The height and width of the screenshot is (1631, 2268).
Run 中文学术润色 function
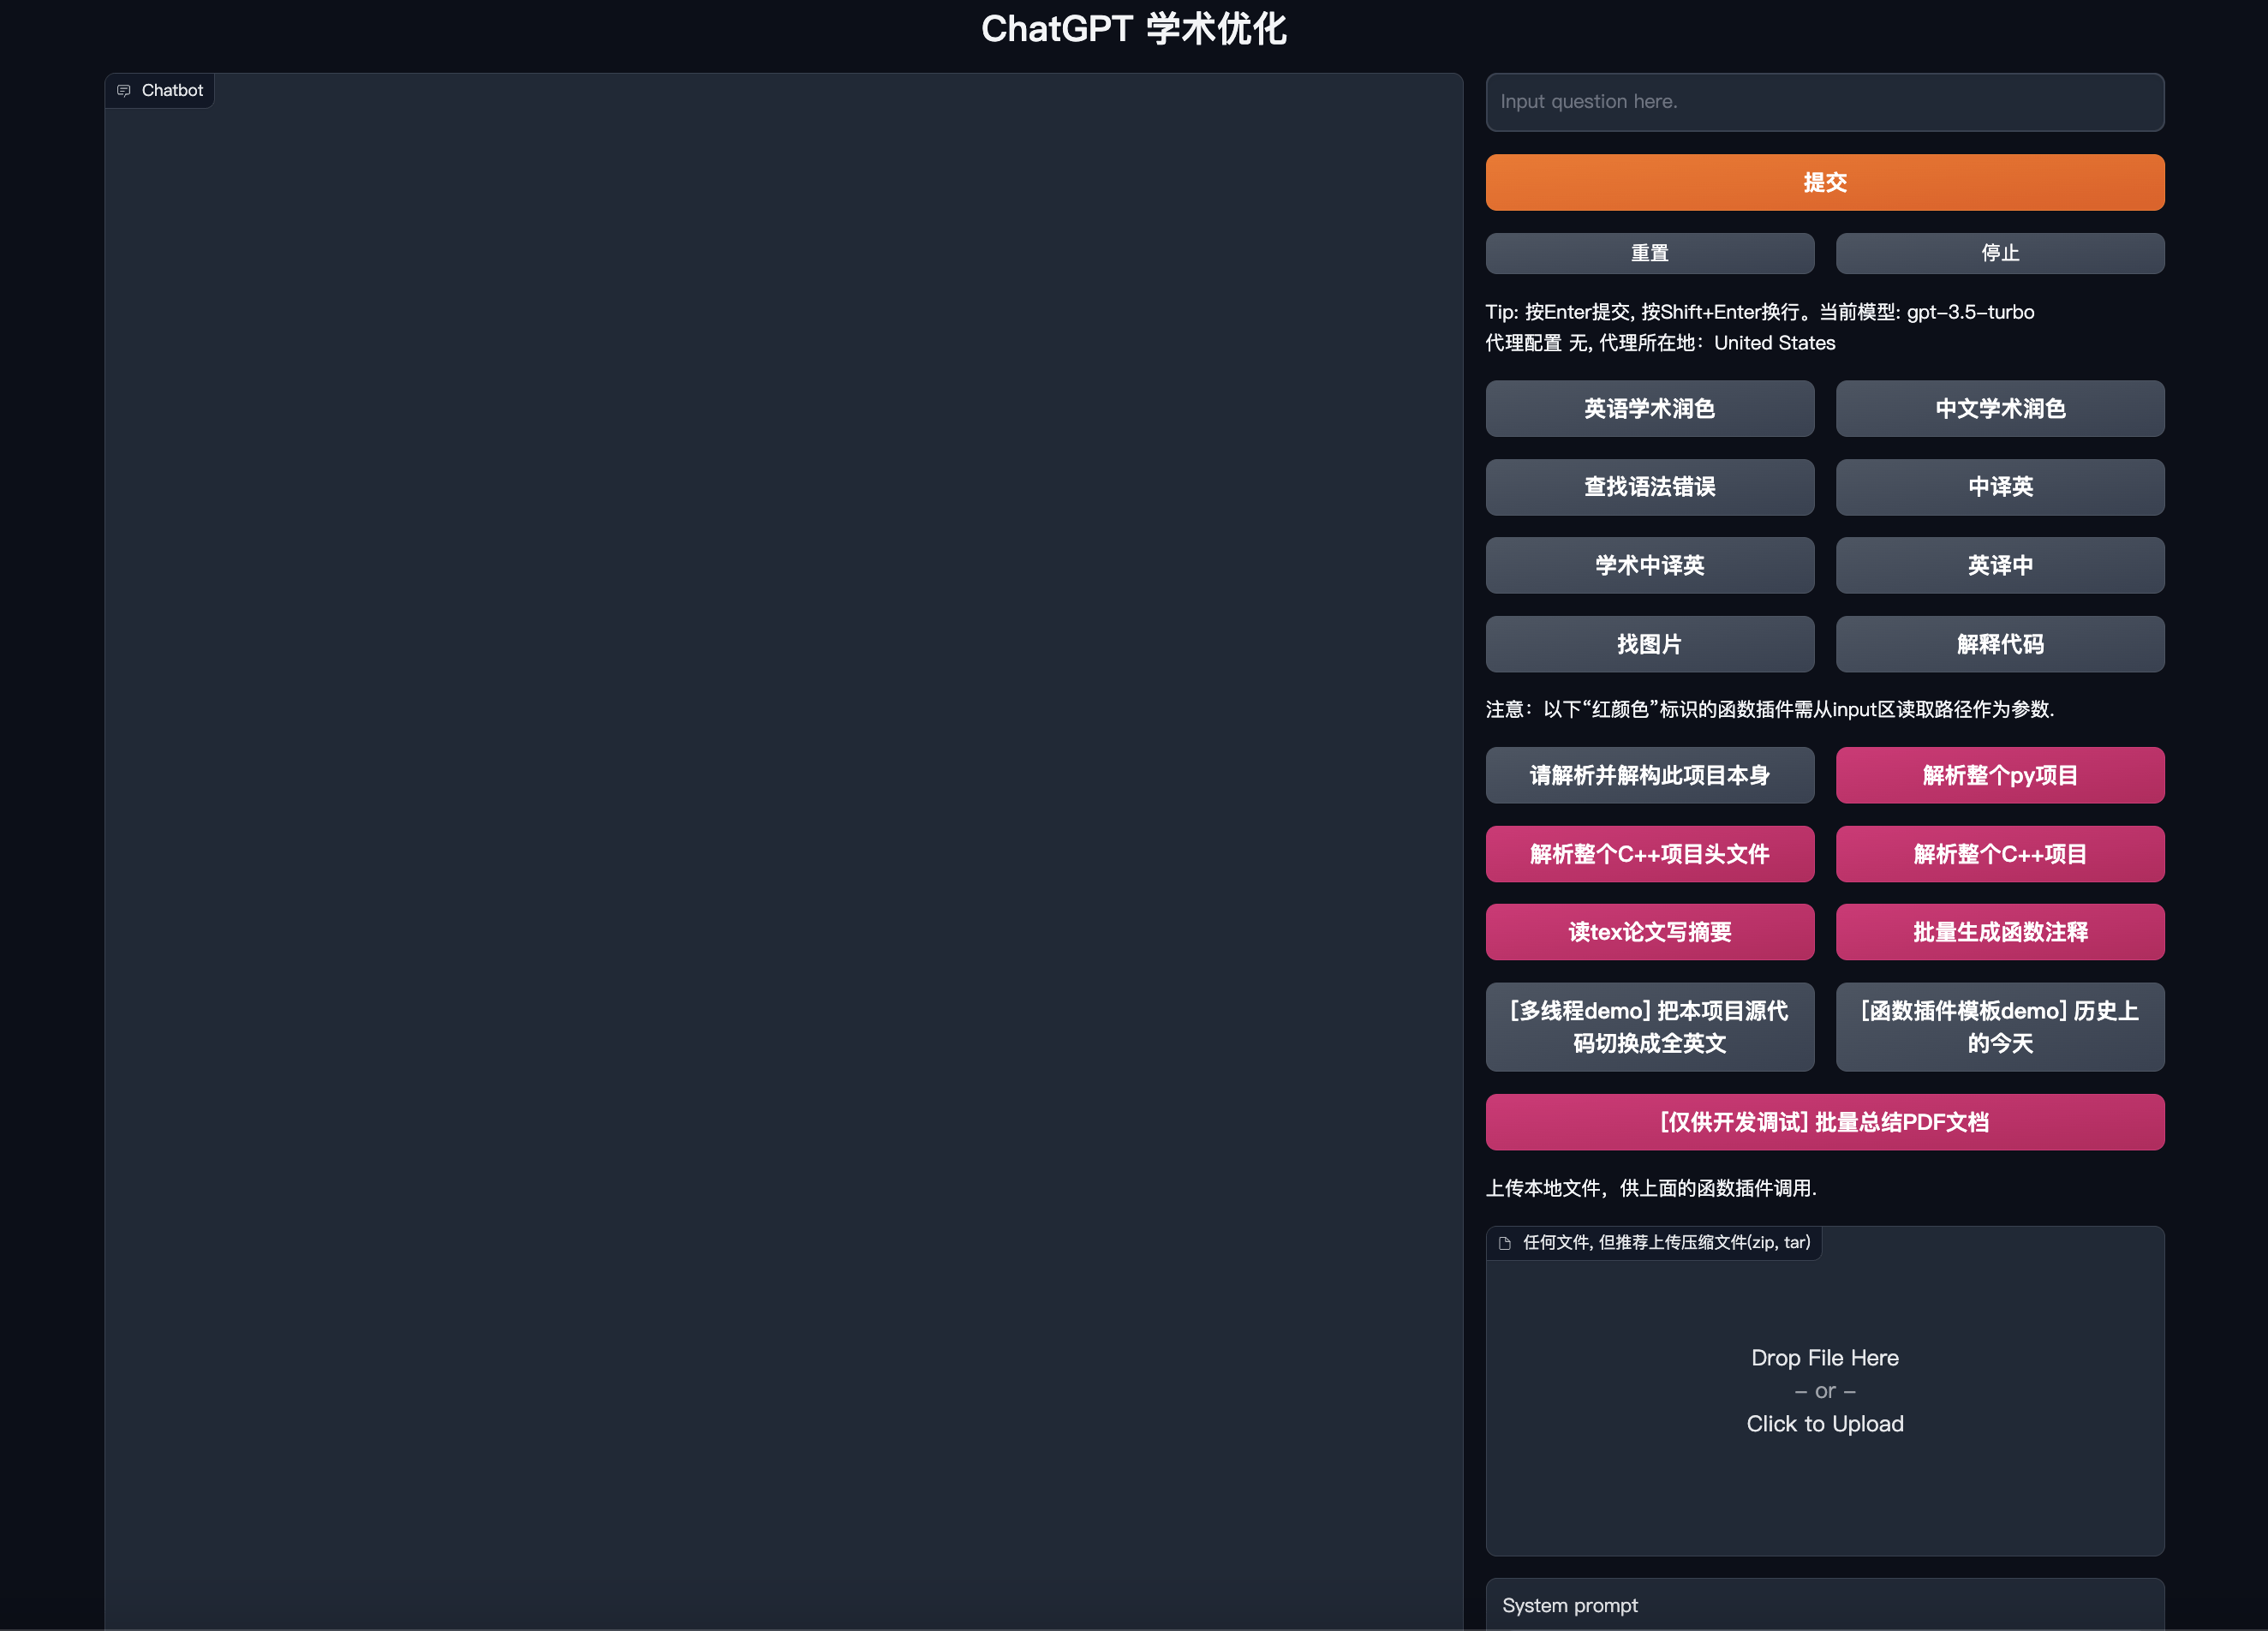coord(1999,408)
